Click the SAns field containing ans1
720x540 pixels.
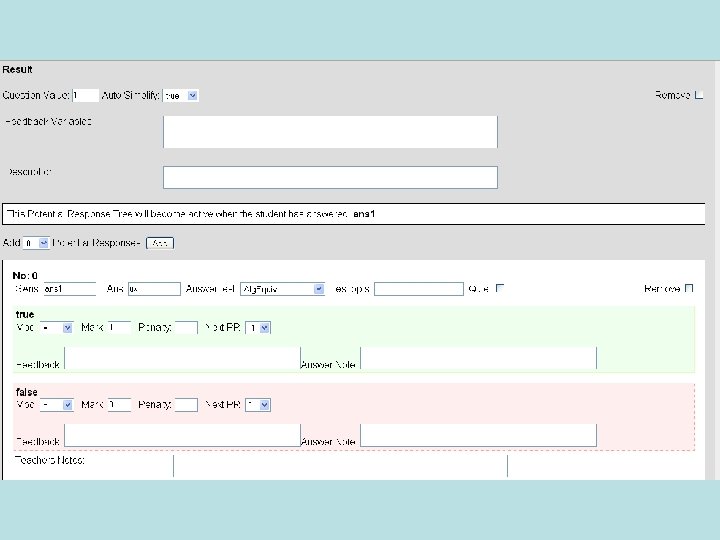pyautogui.click(x=70, y=289)
